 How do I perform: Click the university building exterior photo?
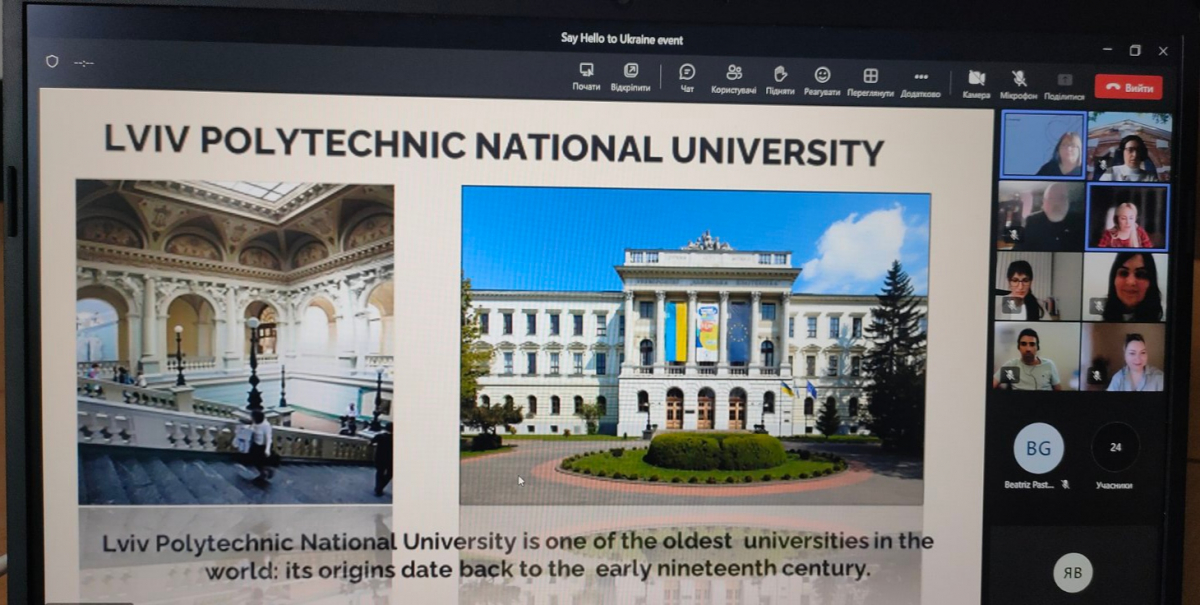click(694, 345)
